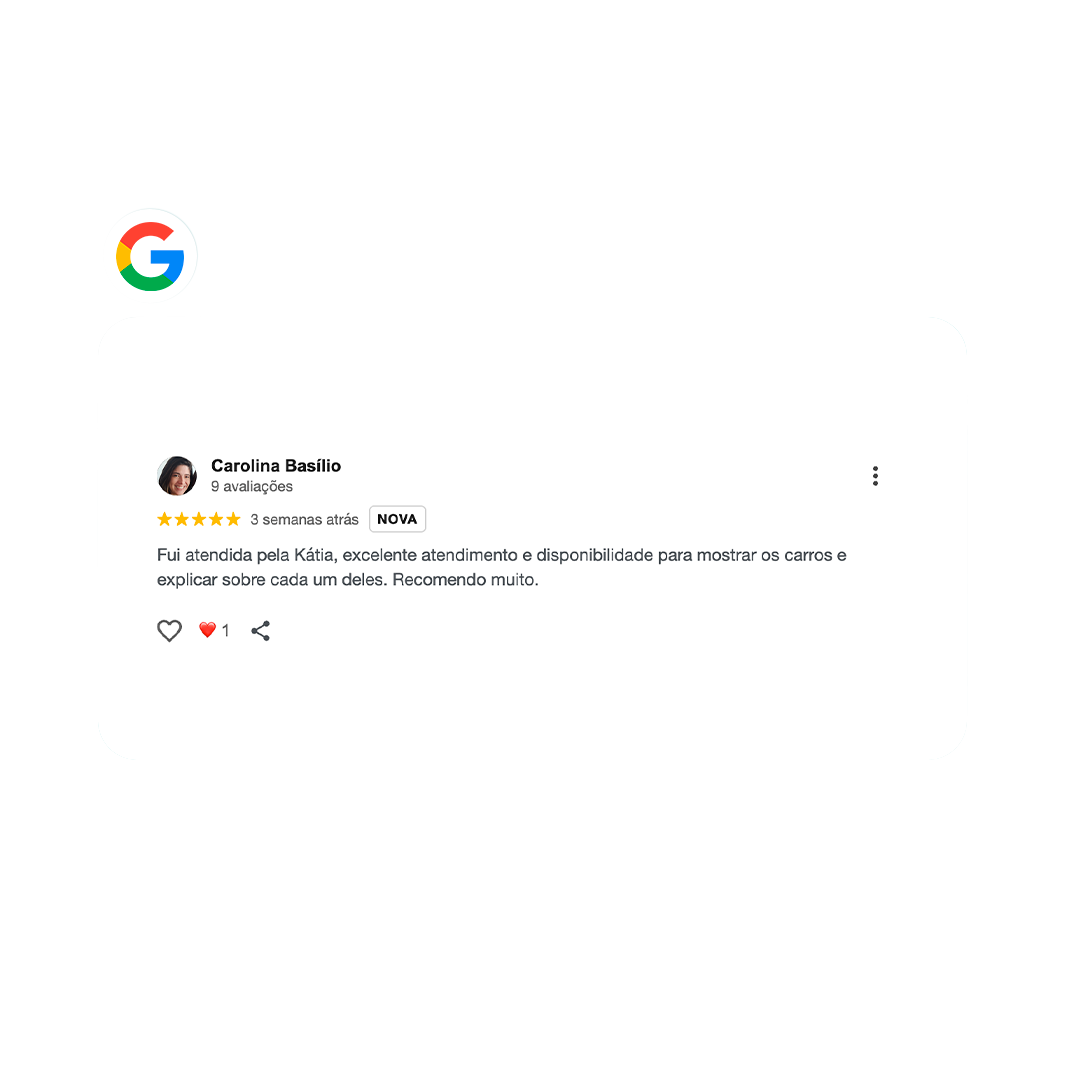Click the red heart reaction emoji
The height and width of the screenshot is (1080, 1080).
[x=207, y=630]
